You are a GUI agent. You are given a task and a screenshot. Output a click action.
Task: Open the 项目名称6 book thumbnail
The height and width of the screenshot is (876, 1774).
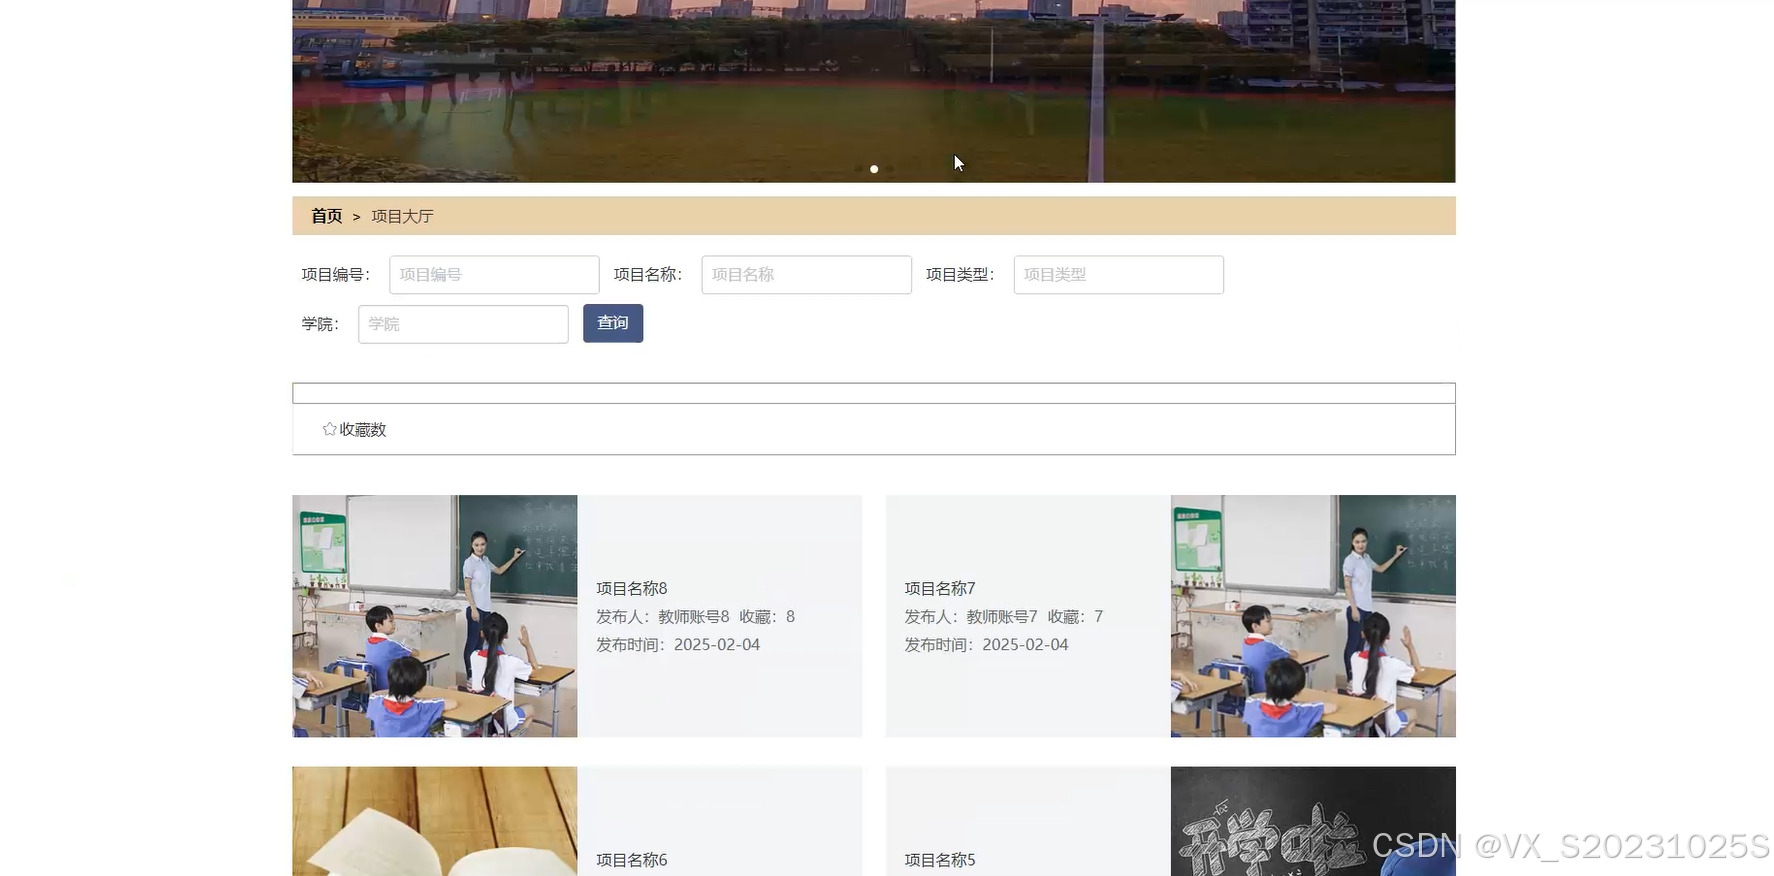tap(434, 821)
